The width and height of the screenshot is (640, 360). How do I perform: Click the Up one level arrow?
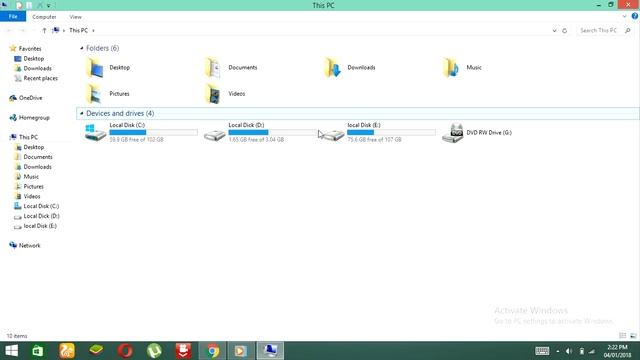pos(44,31)
